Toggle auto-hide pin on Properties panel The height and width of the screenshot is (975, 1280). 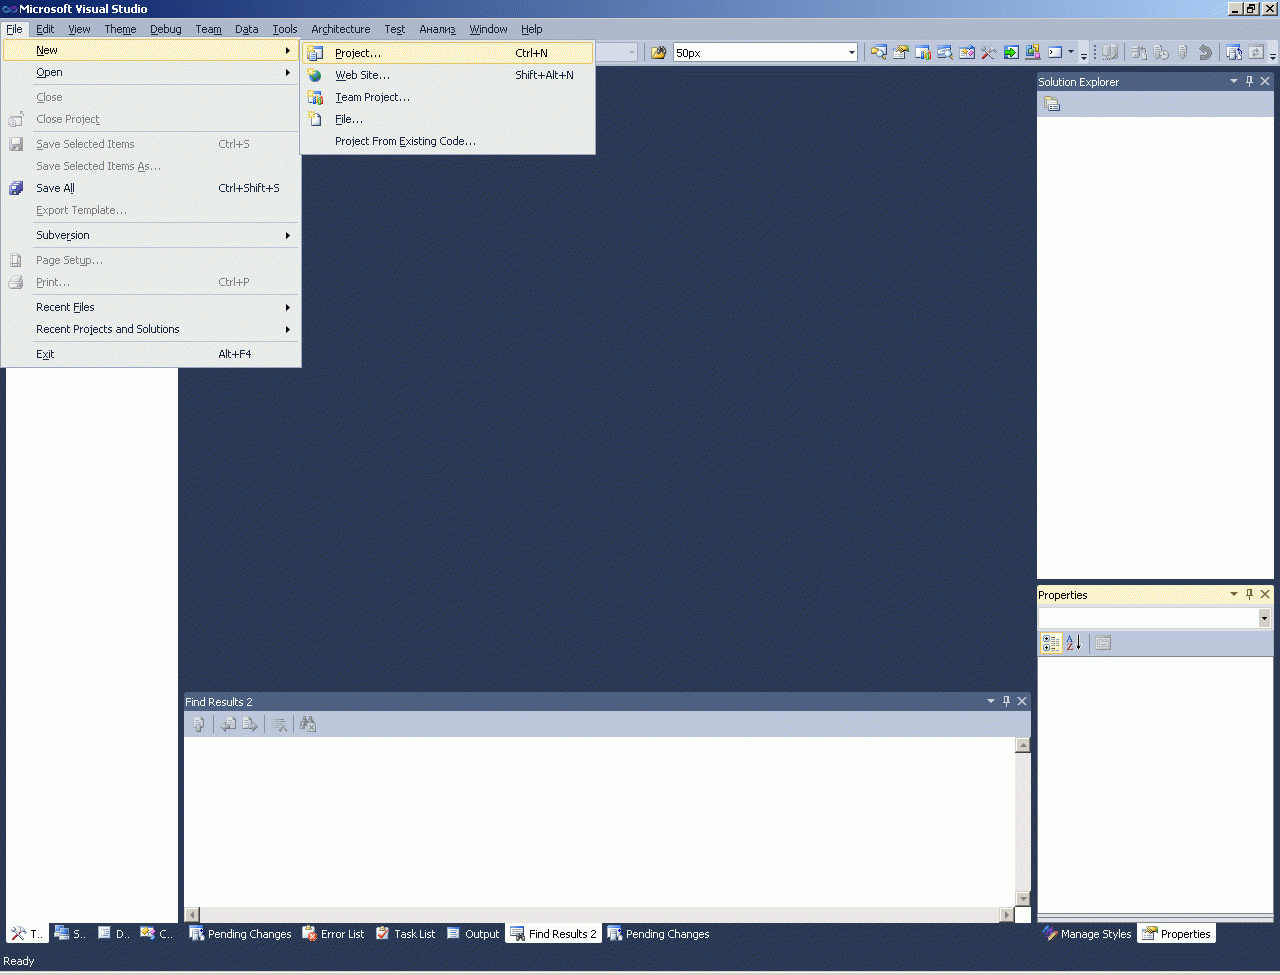(1249, 594)
